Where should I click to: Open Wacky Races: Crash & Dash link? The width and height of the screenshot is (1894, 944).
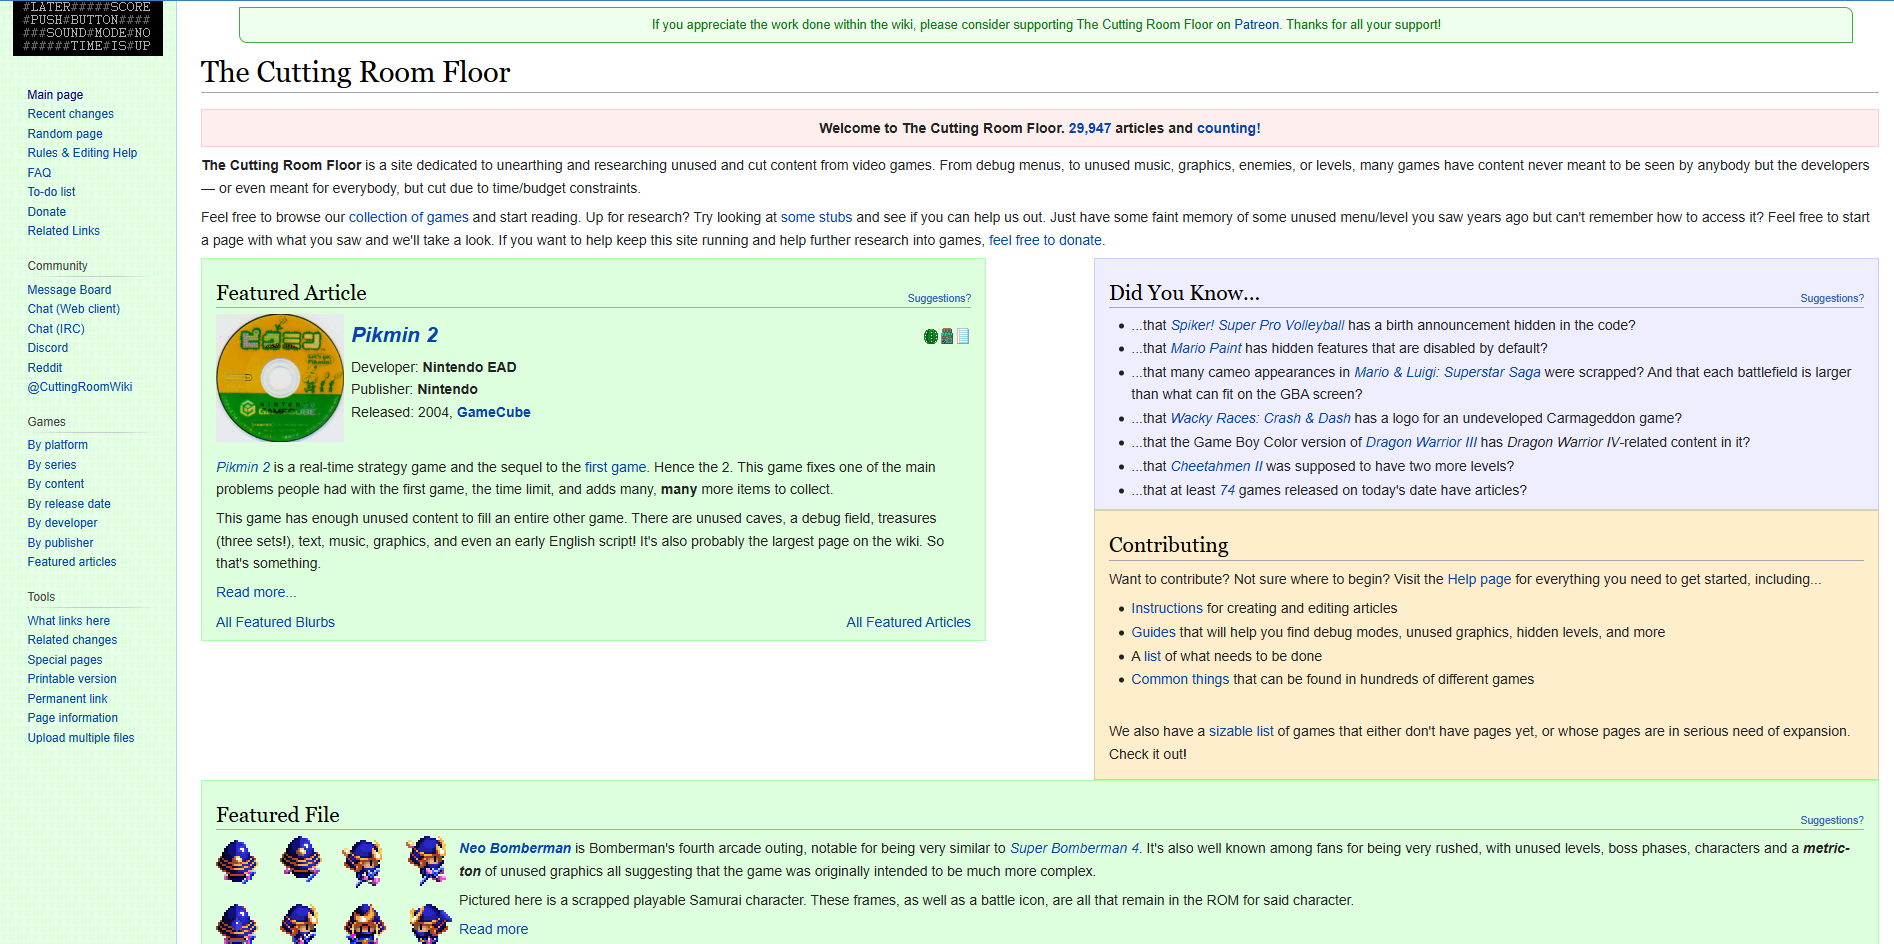pos(1260,418)
